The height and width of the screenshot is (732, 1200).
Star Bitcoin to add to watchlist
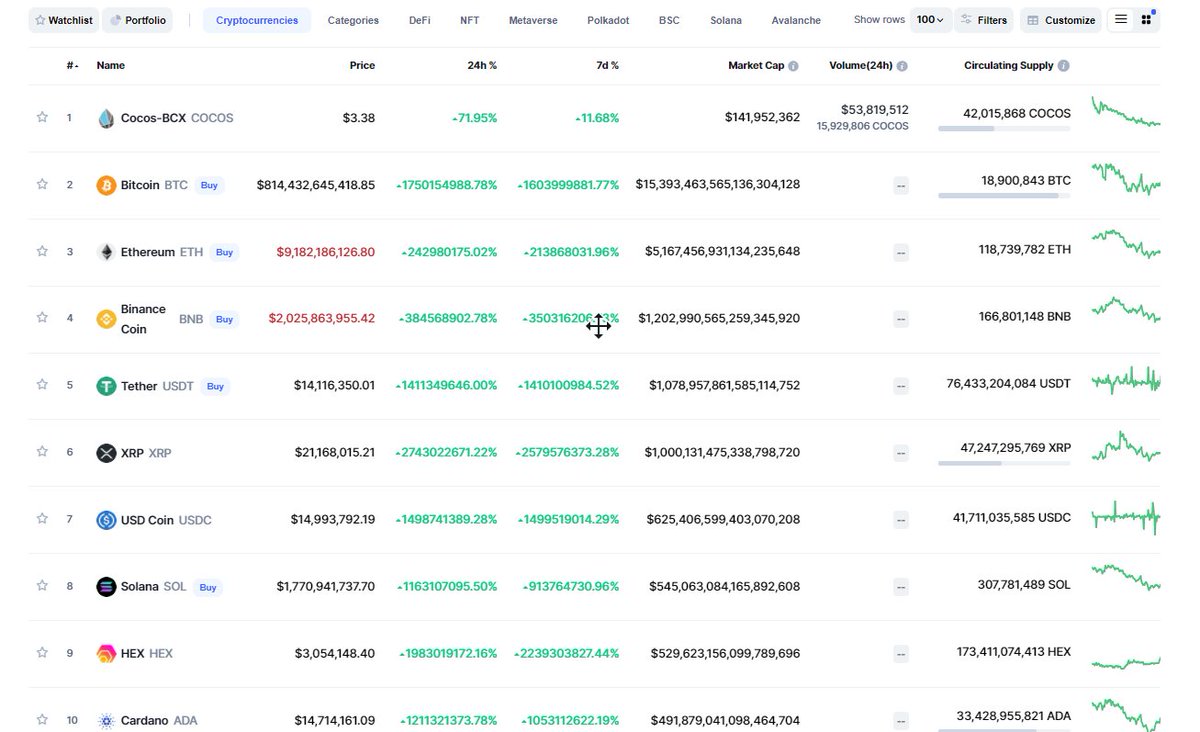click(x=42, y=184)
